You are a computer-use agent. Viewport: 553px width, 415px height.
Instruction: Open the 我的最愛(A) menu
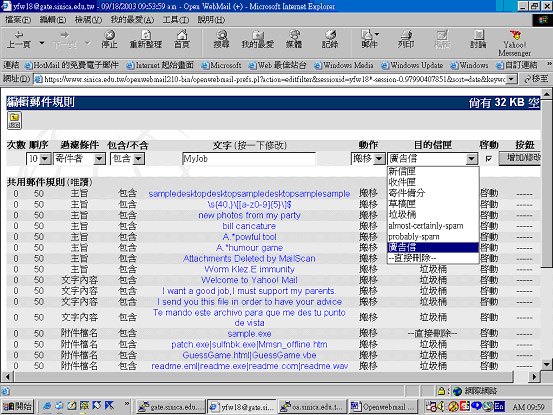132,20
